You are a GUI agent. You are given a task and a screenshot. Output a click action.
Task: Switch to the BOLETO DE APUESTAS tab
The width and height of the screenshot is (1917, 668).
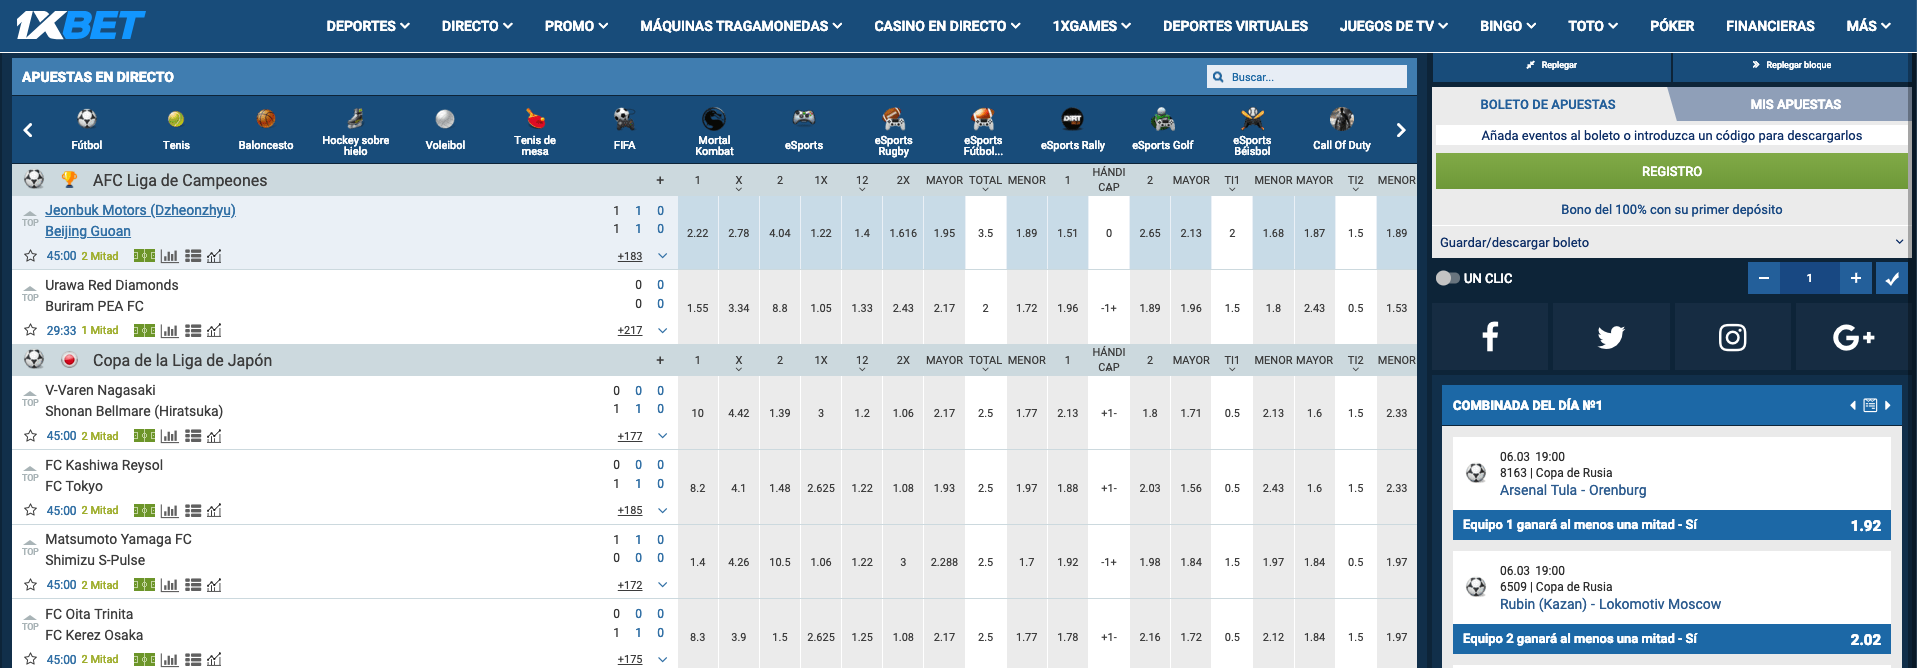(x=1548, y=104)
